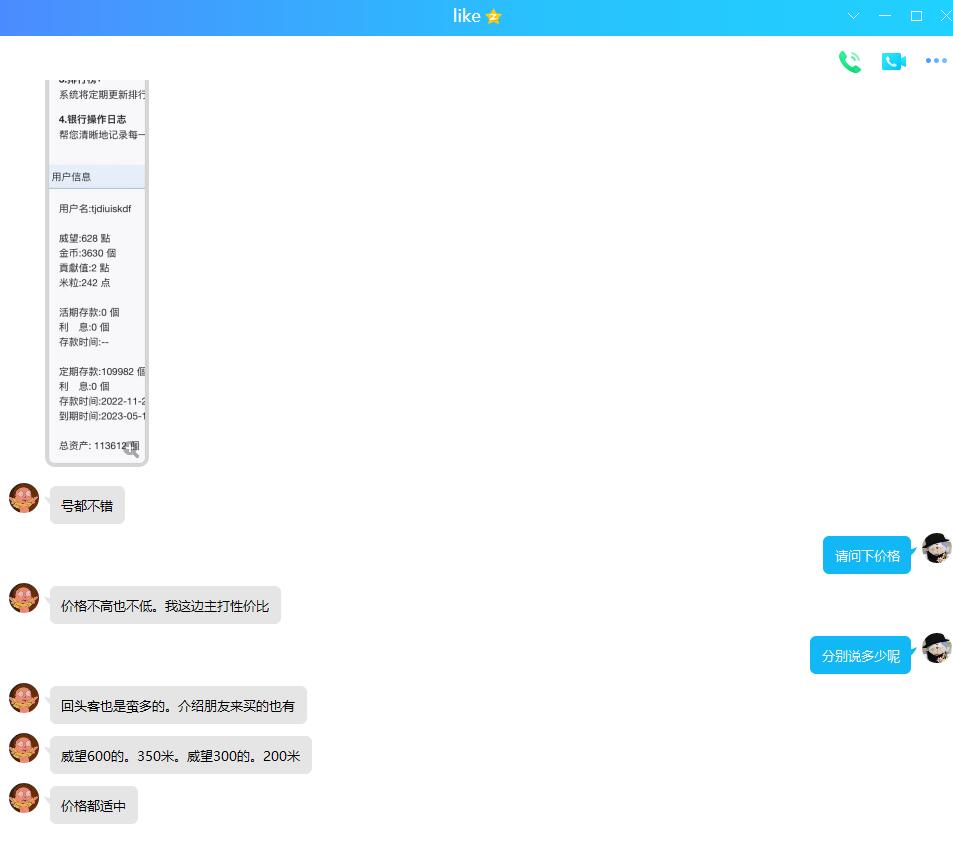Screen dimensions: 953x847
Task: Click message about "主打性价比"
Action: (x=165, y=606)
